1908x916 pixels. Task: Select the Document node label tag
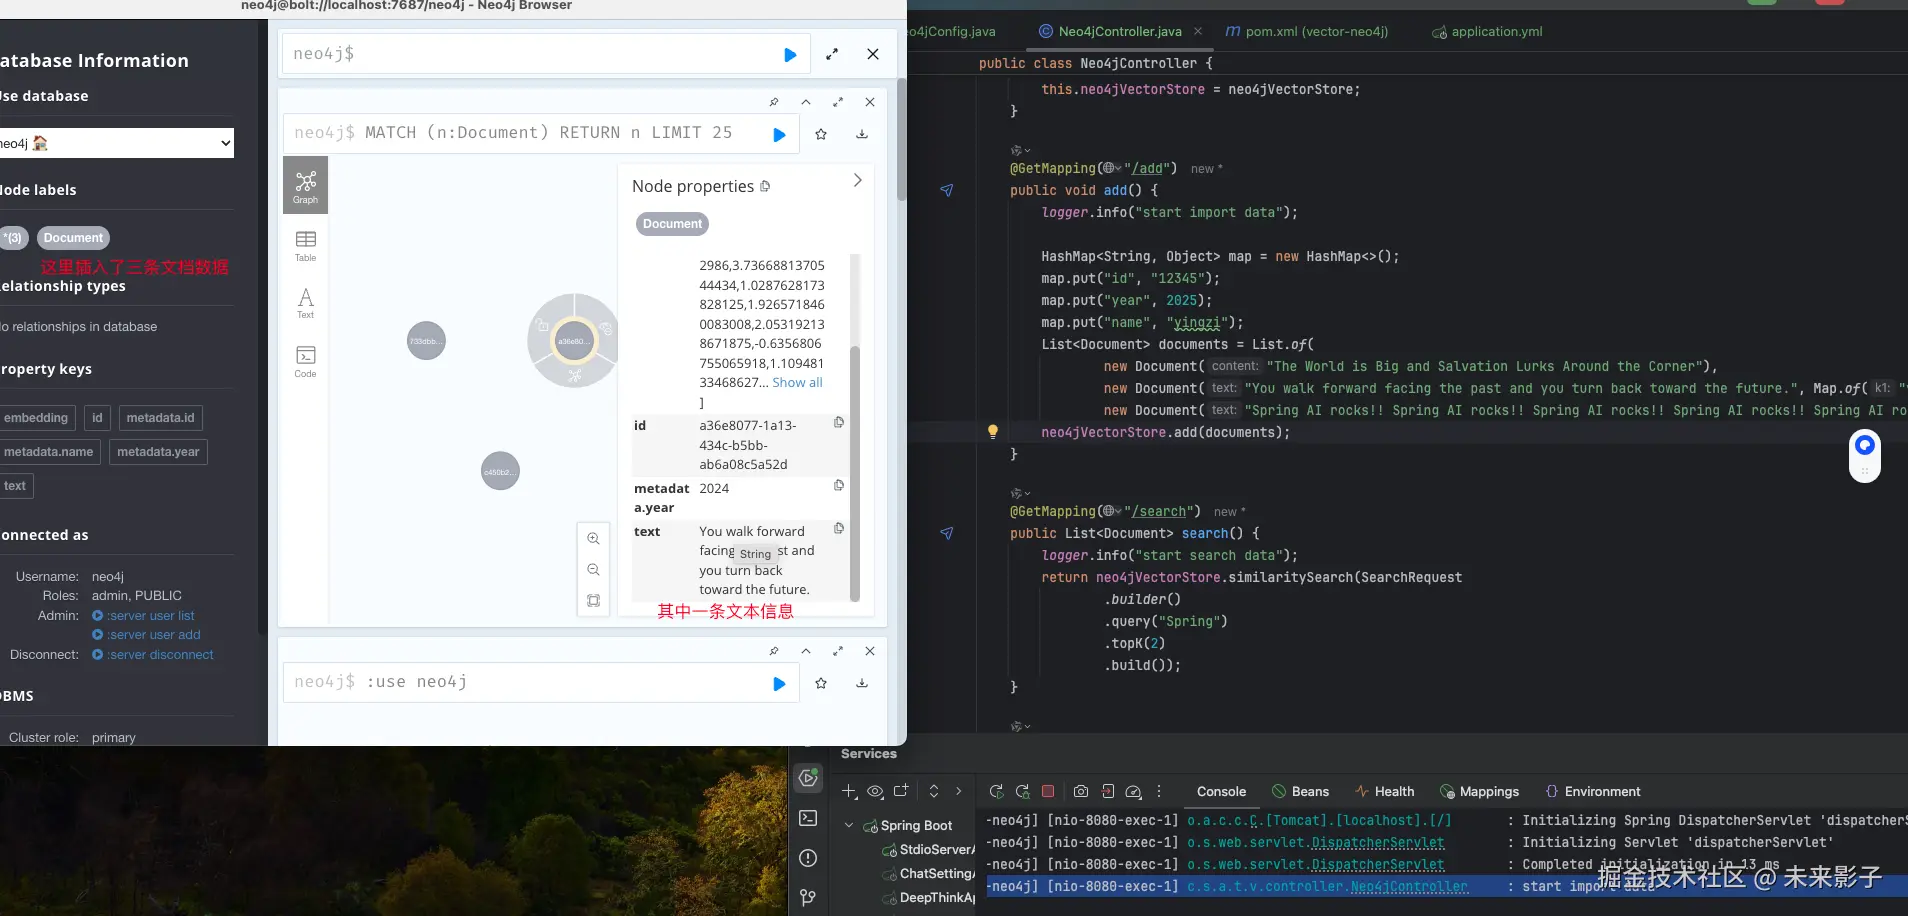coord(73,238)
